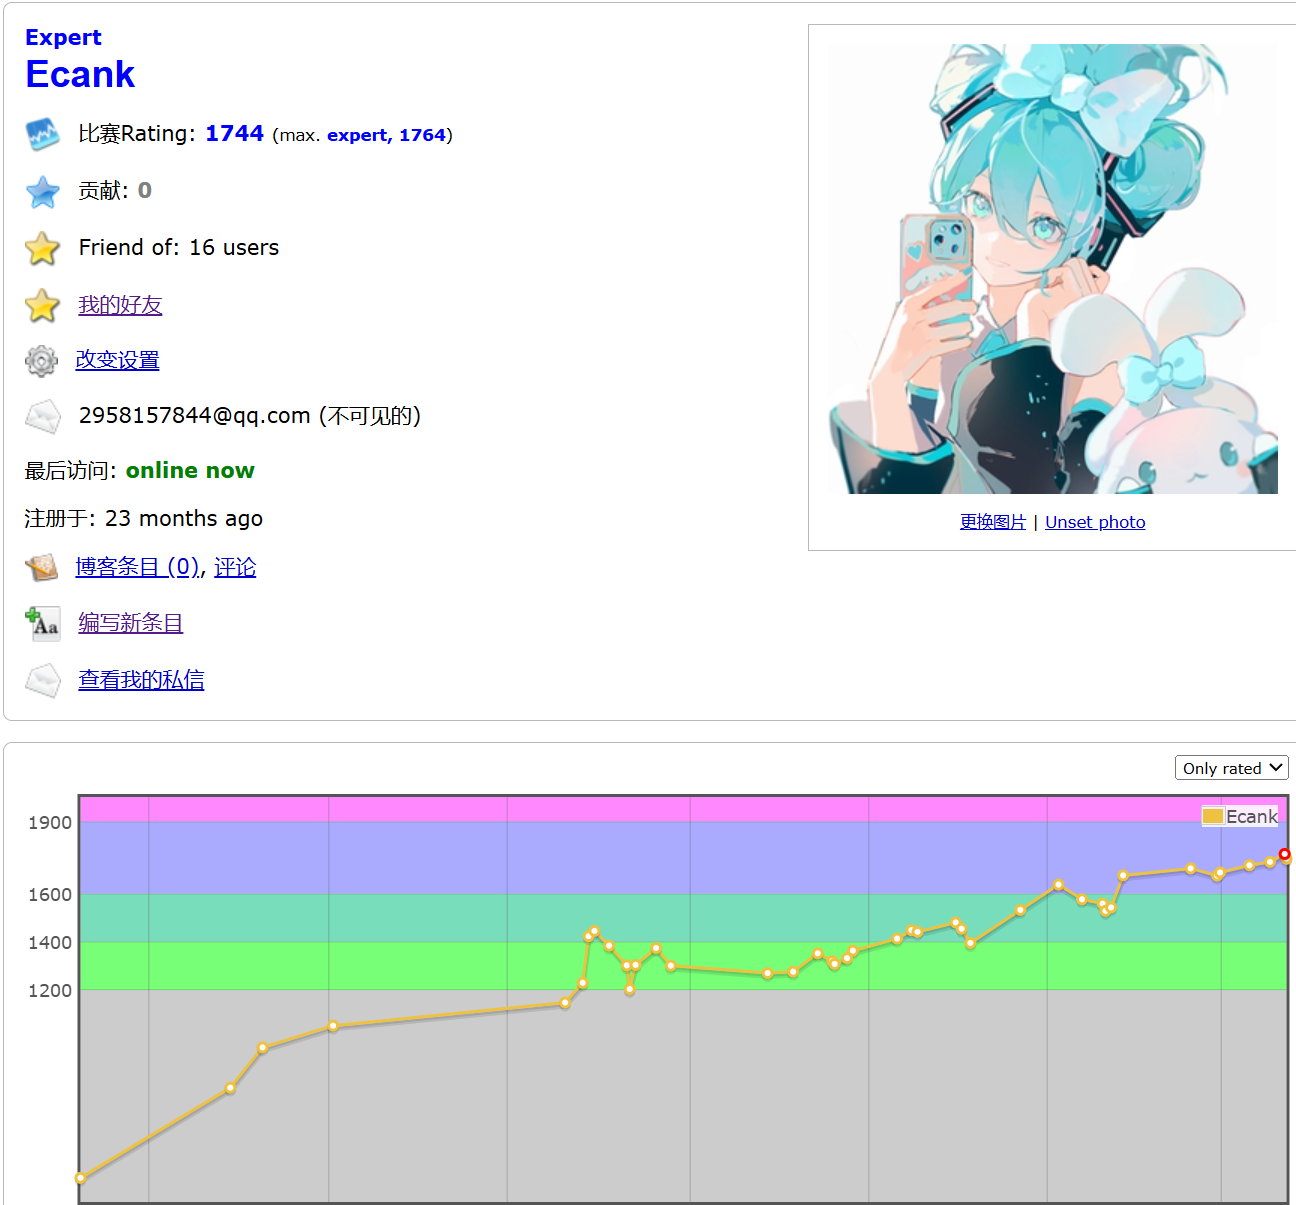
Task: Click the Expert rank title
Action: 63,38
